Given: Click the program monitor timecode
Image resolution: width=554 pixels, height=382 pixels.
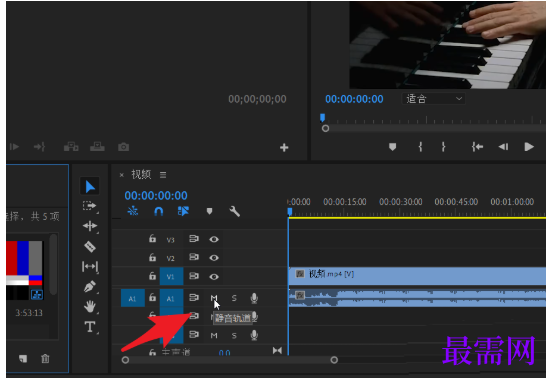Looking at the screenshot, I should pyautogui.click(x=354, y=99).
